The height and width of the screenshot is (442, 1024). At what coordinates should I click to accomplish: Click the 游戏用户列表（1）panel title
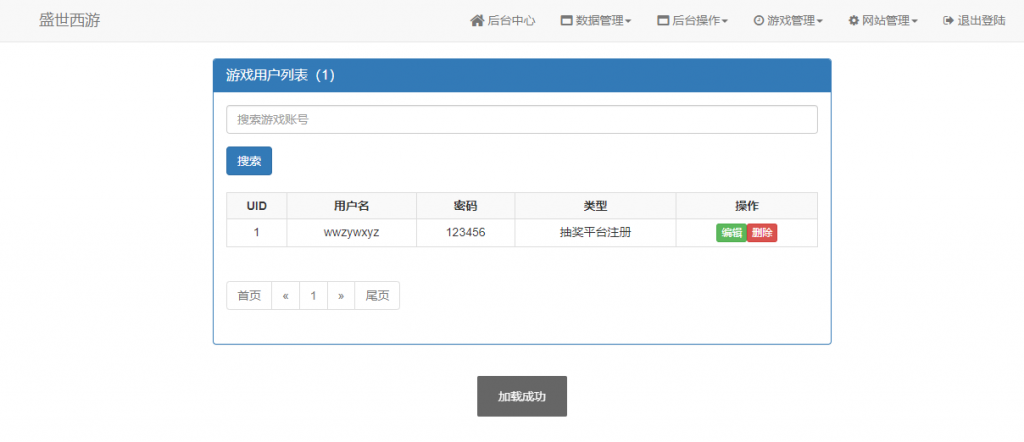(x=280, y=75)
